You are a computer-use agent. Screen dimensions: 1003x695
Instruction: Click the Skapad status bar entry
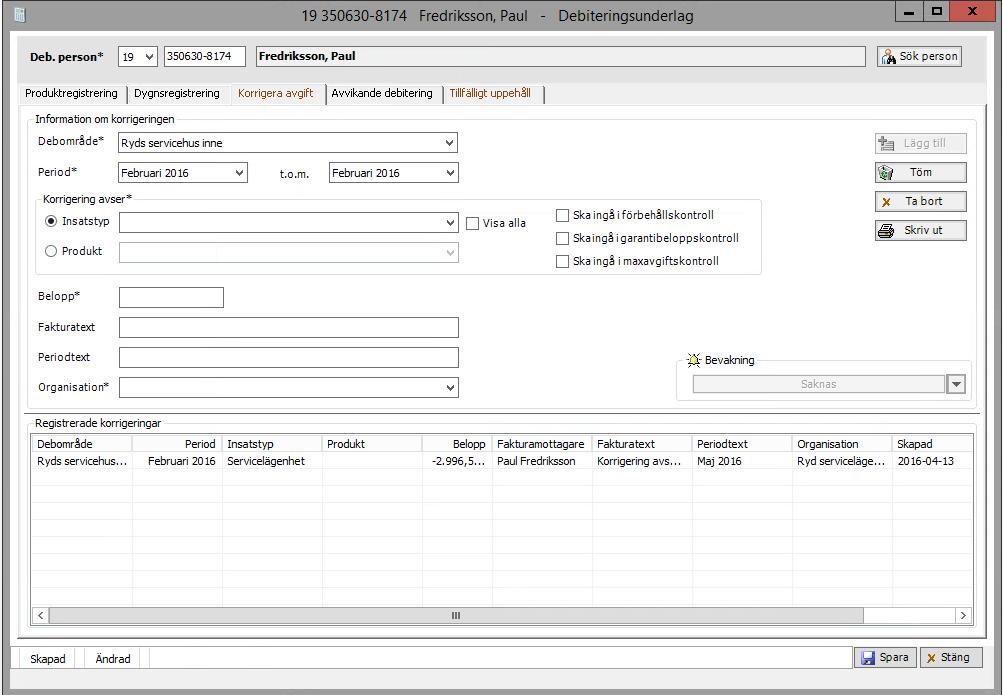(48, 659)
